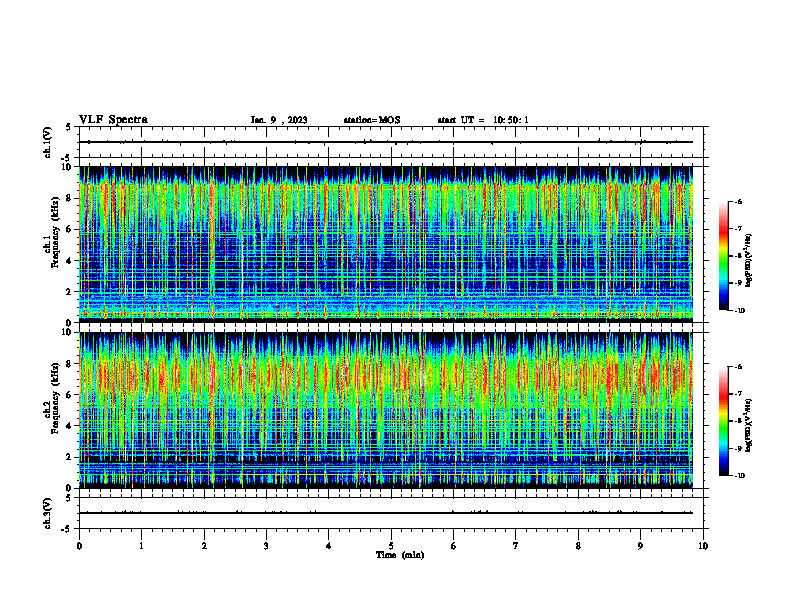
Task: Click the '7' minute tick label
Action: point(516,546)
